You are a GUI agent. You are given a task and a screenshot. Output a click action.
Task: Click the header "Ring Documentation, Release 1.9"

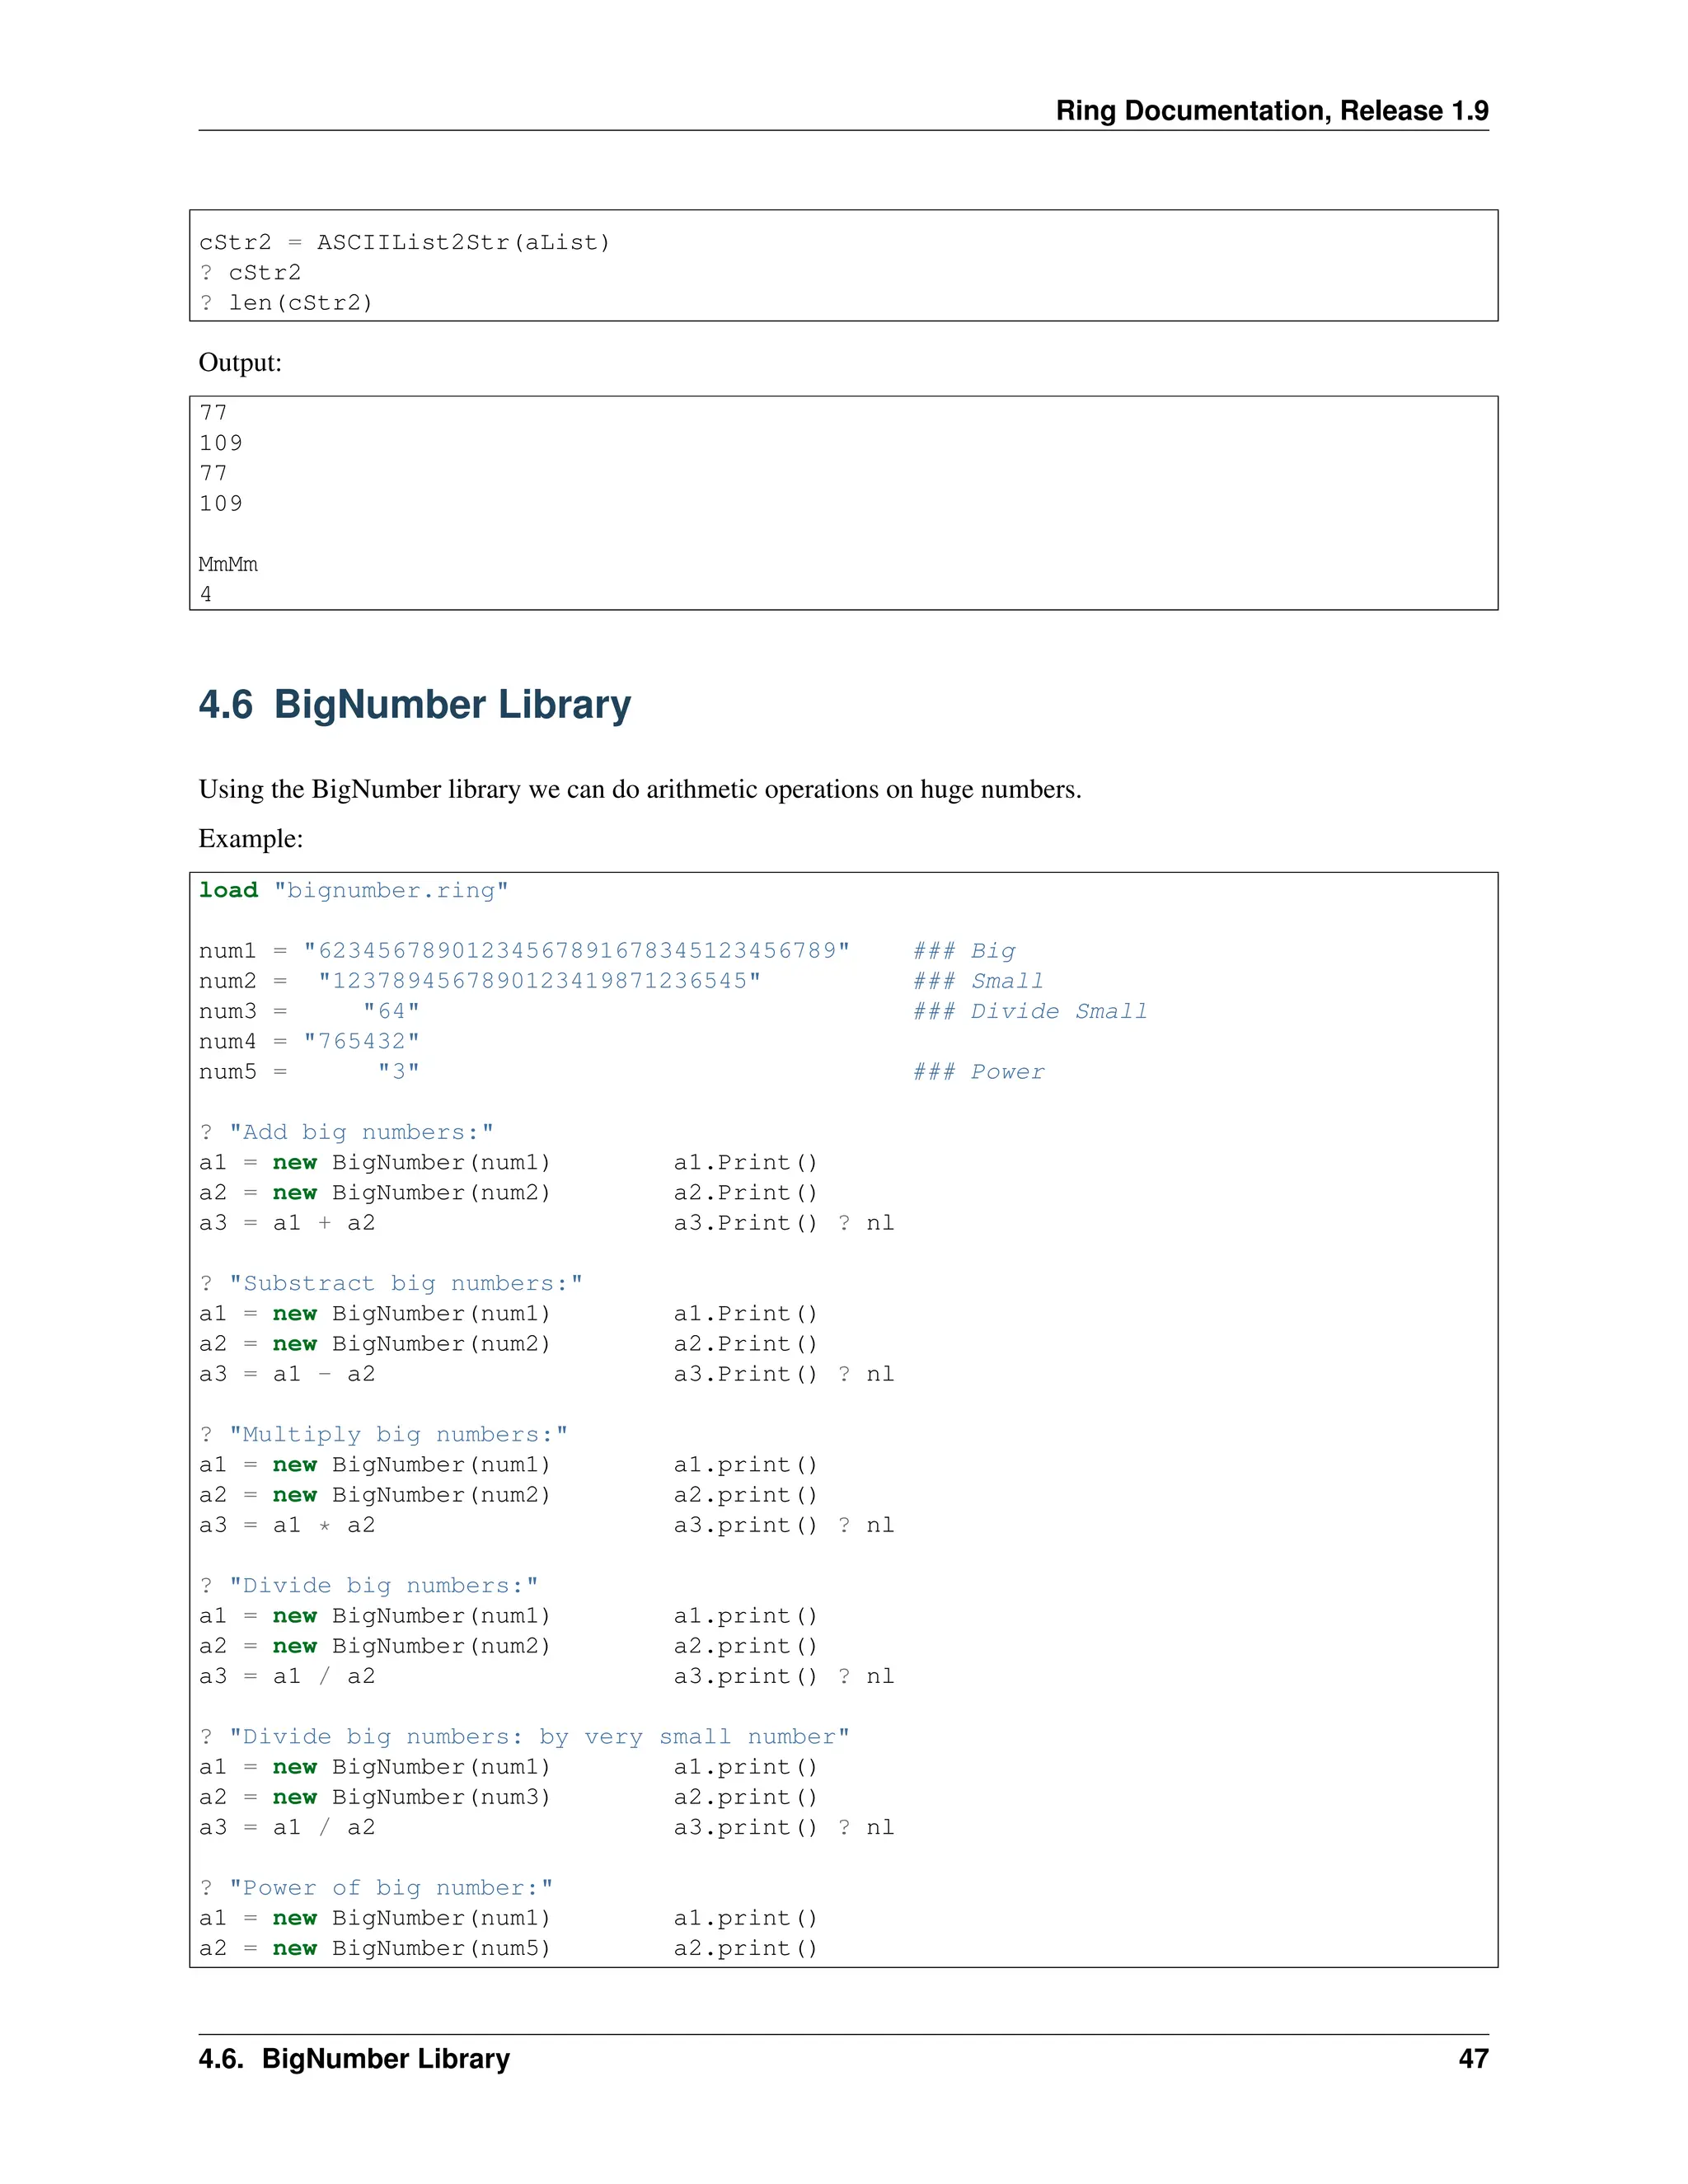point(1272,110)
